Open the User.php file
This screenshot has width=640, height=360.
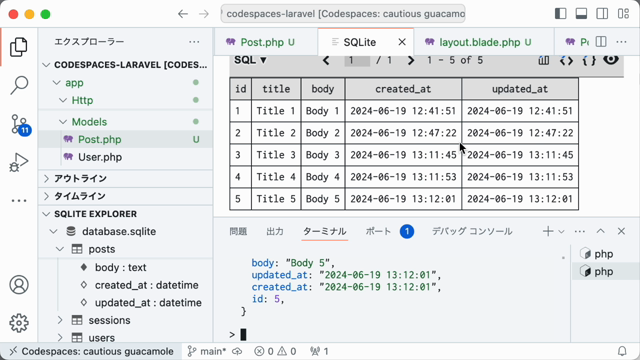pyautogui.click(x=100, y=157)
